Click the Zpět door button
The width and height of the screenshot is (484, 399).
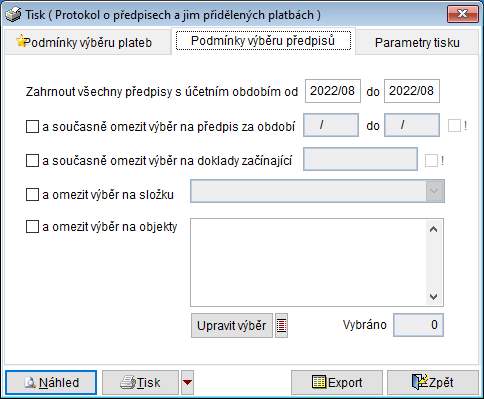pyautogui.click(x=433, y=382)
